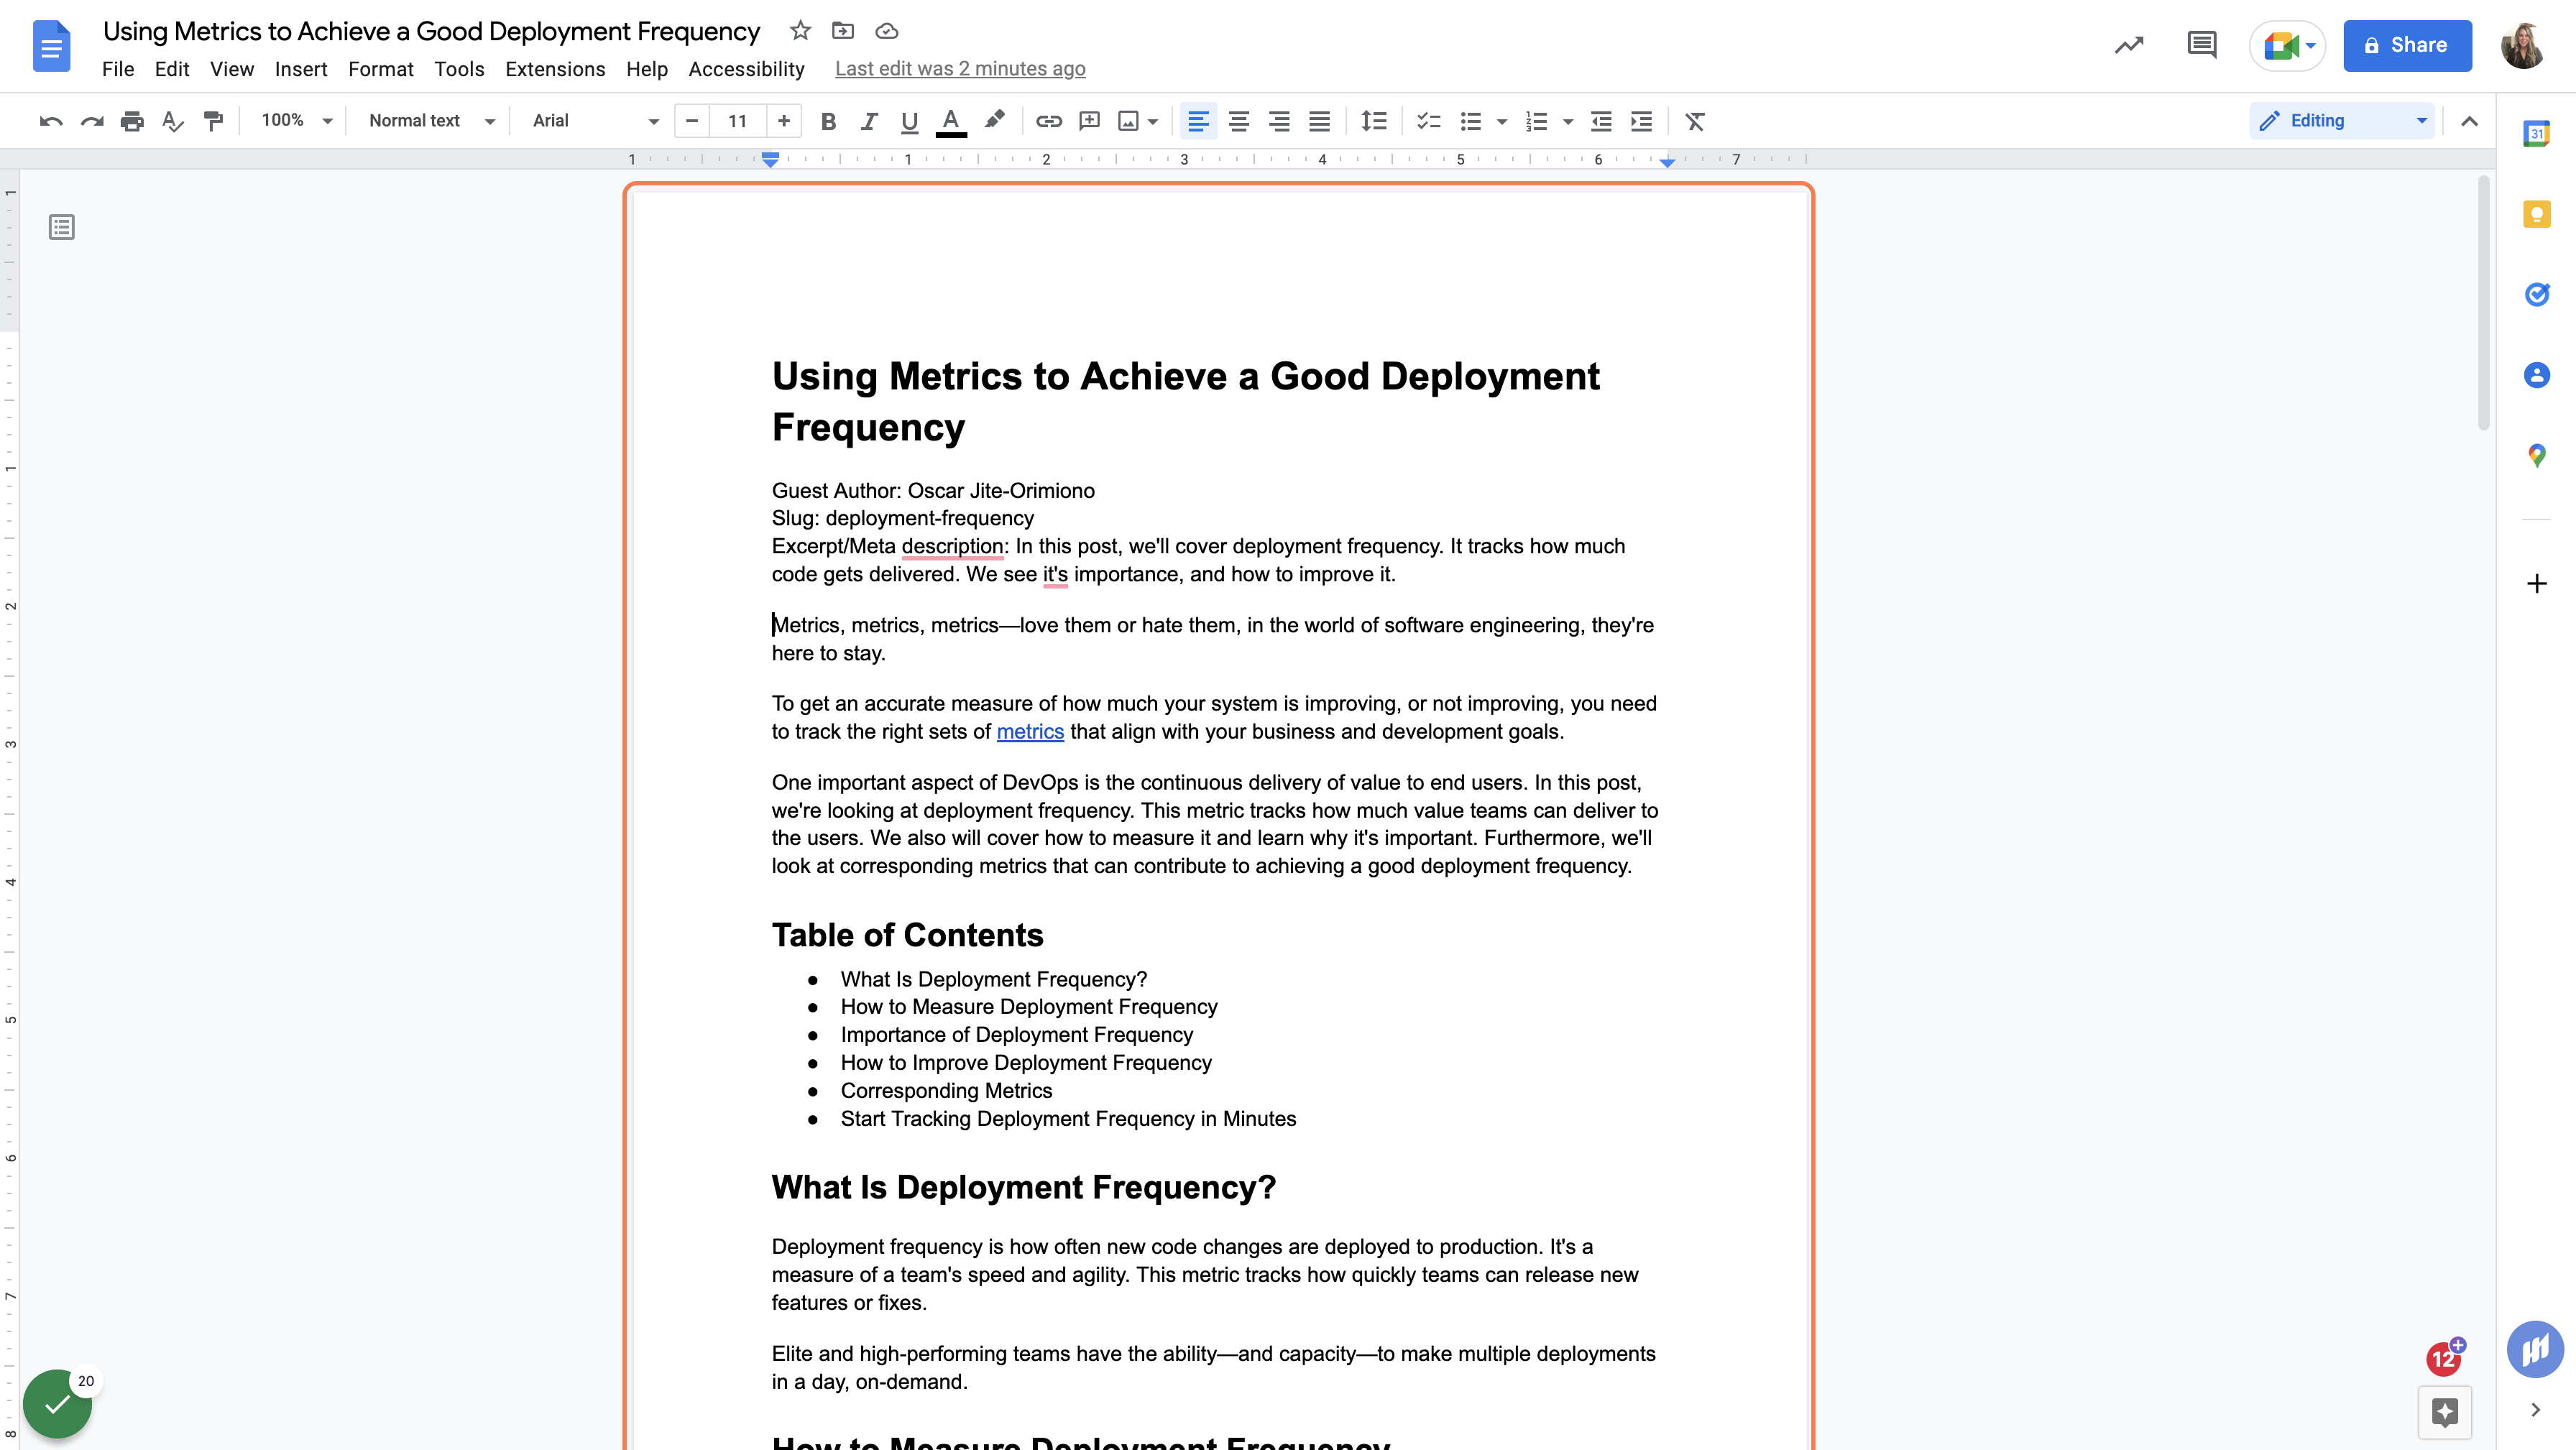The image size is (2576, 1450).
Task: Open Google Tasks side panel
Action: tap(2536, 294)
